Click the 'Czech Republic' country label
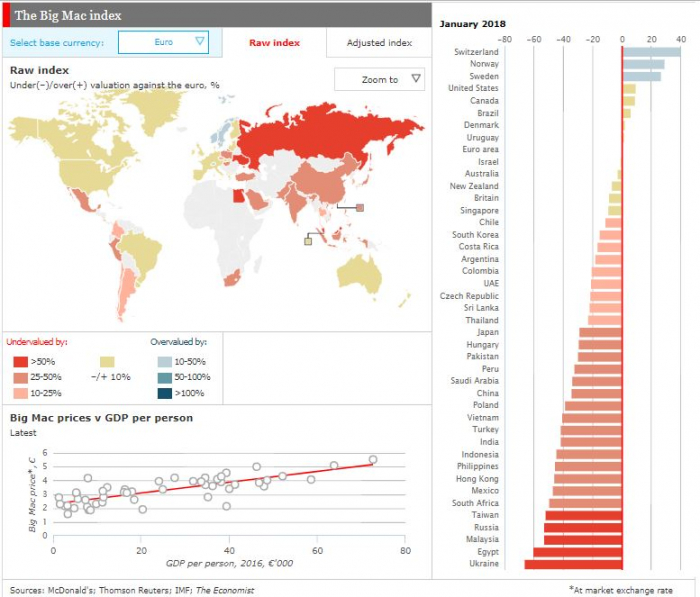Image resolution: width=700 pixels, height=597 pixels. point(469,296)
